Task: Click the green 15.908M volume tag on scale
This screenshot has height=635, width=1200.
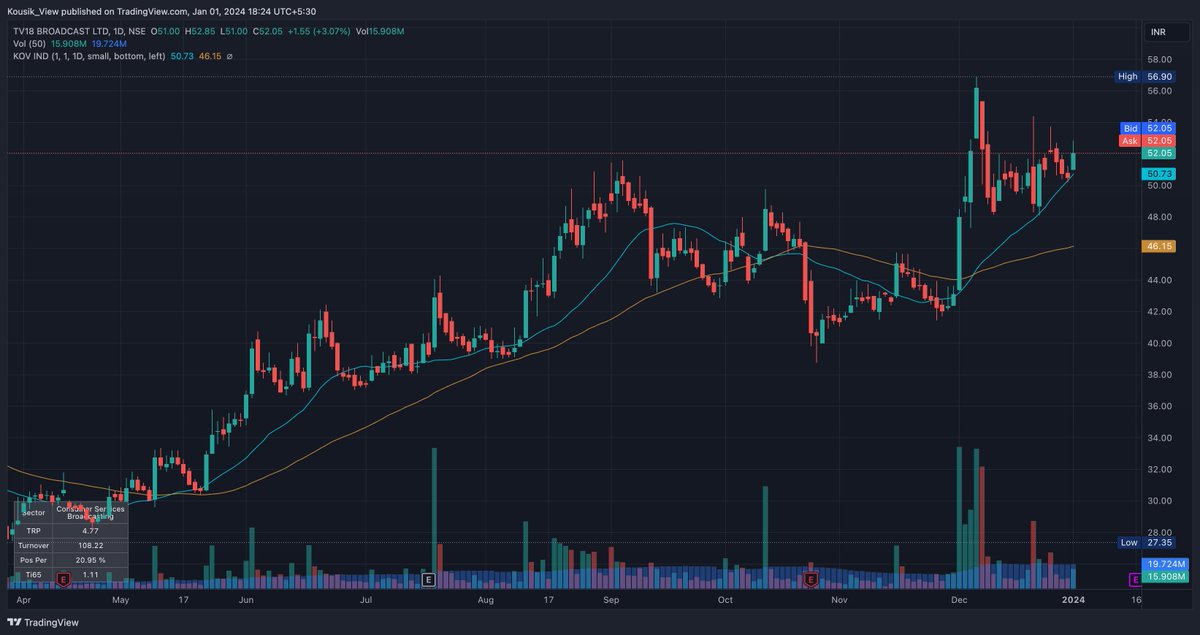Action: 1165,576
